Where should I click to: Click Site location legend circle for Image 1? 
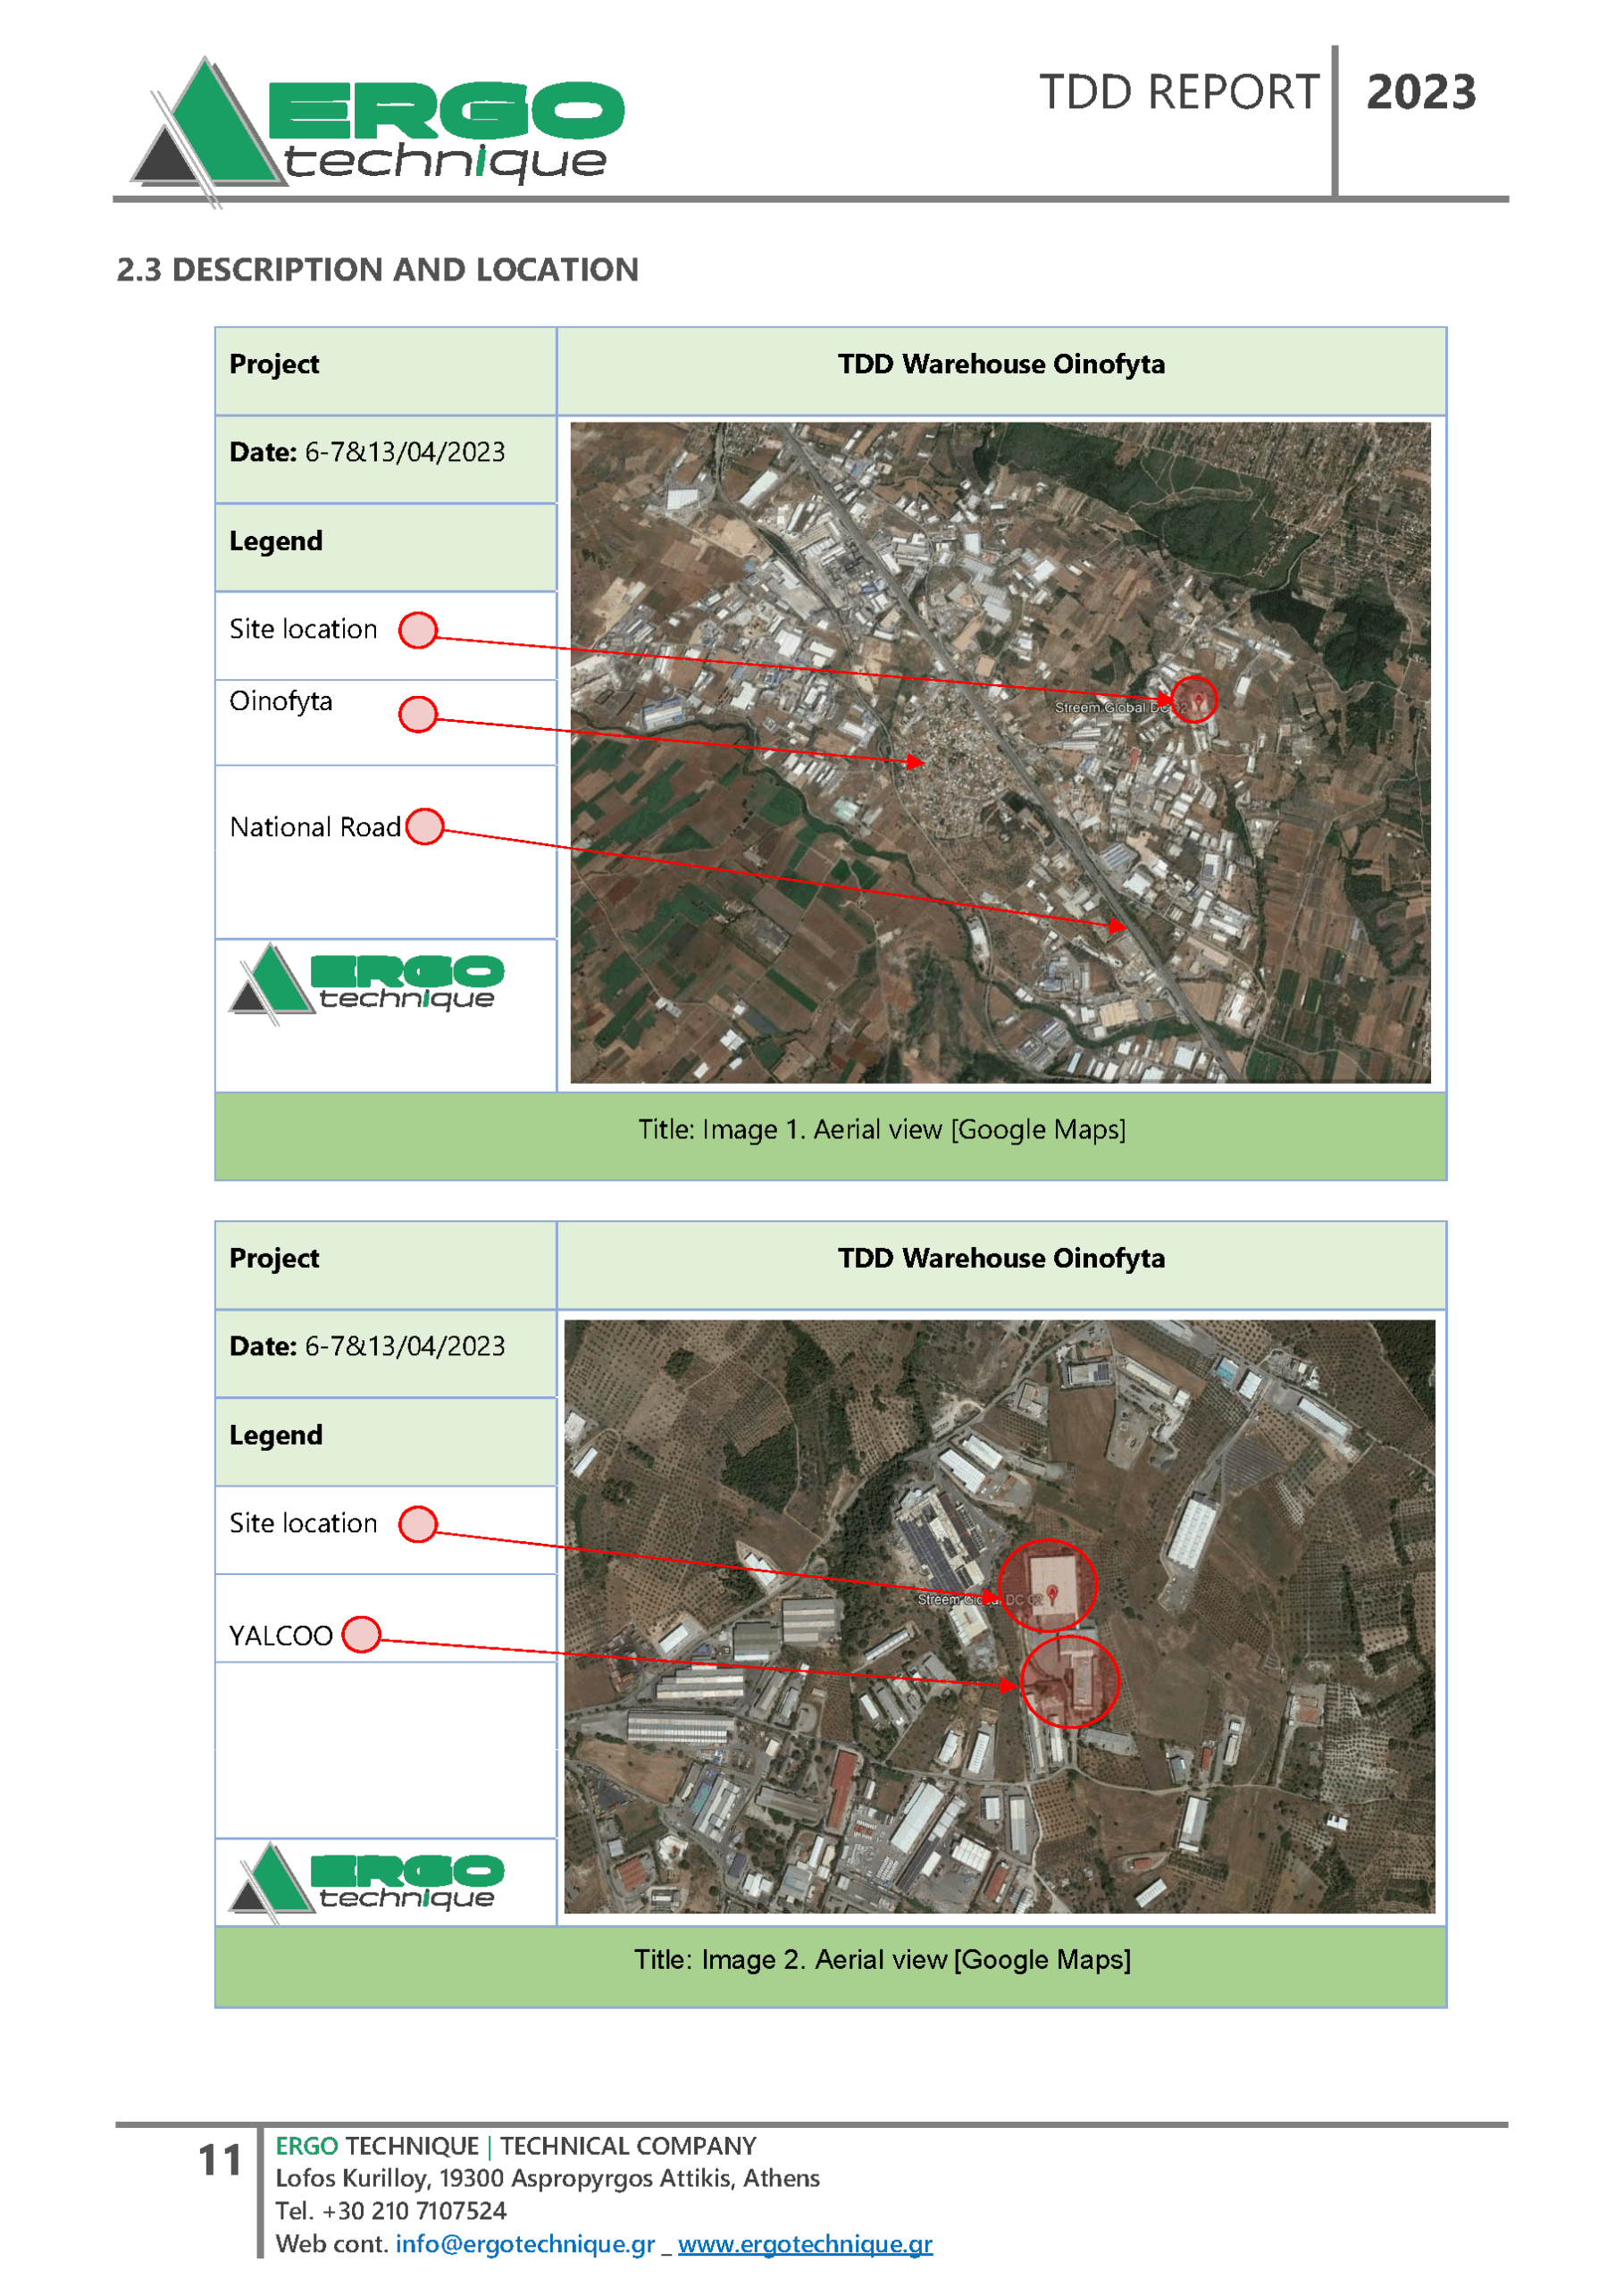(417, 630)
